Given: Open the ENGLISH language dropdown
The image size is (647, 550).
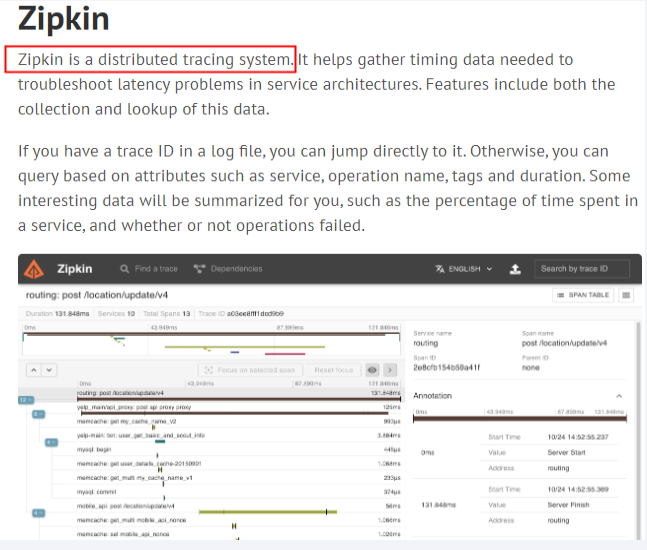Looking at the screenshot, I should click(x=464, y=269).
